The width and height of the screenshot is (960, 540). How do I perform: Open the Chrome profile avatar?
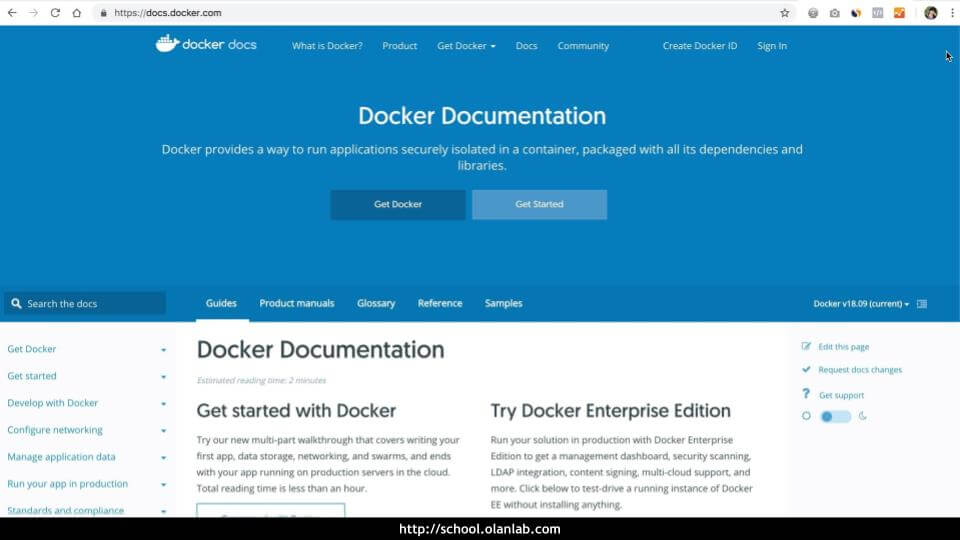[930, 13]
